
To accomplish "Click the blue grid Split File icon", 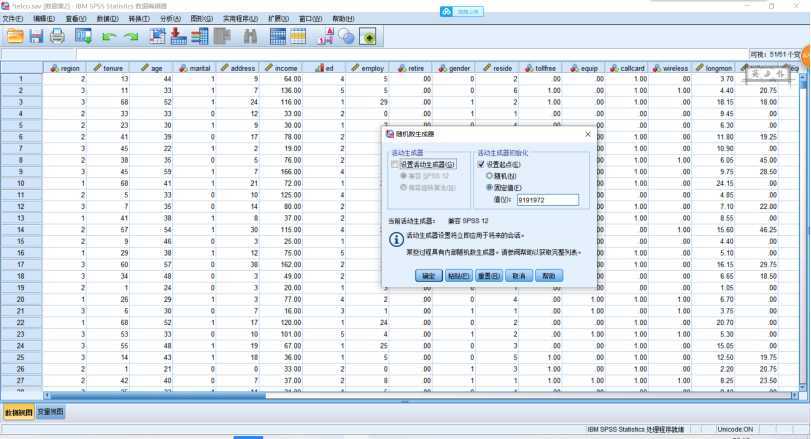I will 278,36.
